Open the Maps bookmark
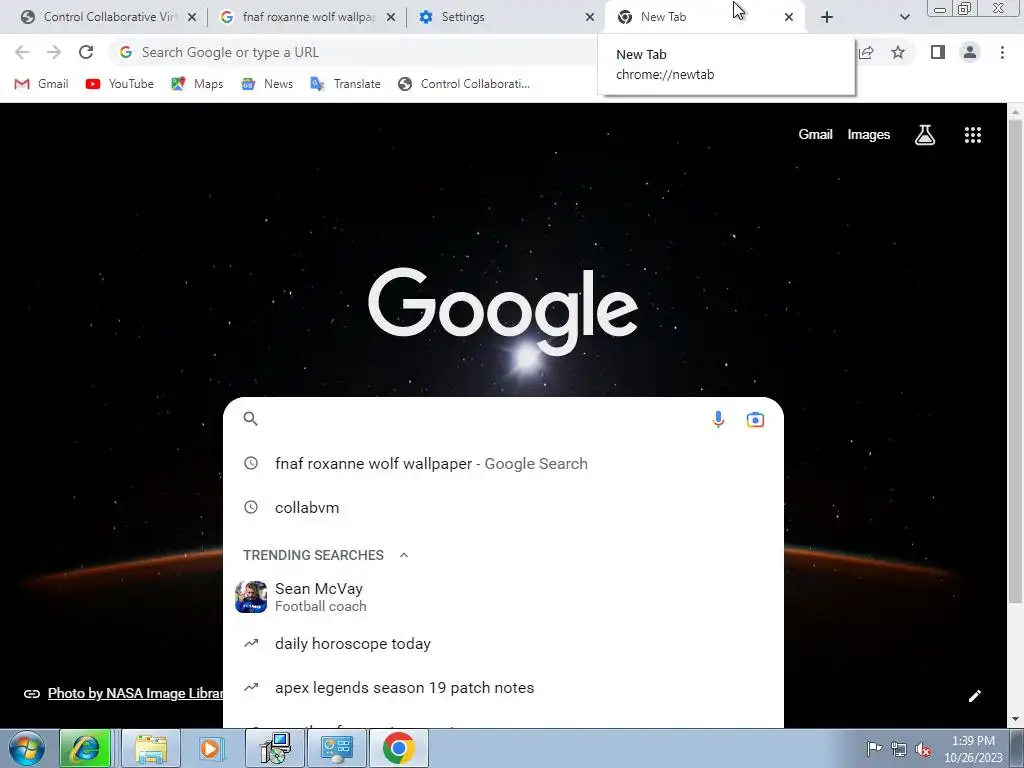Screen dimensions: 1024x768 point(197,84)
